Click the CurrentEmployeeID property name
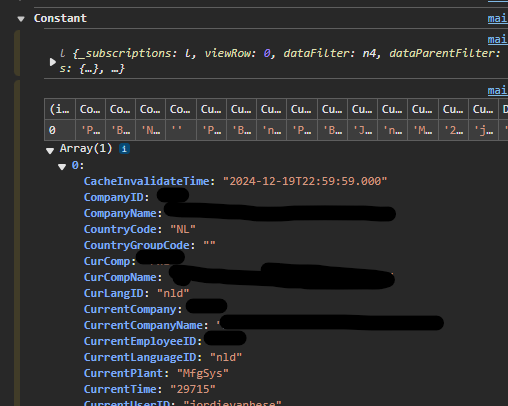Image resolution: width=508 pixels, height=406 pixels. (x=140, y=341)
